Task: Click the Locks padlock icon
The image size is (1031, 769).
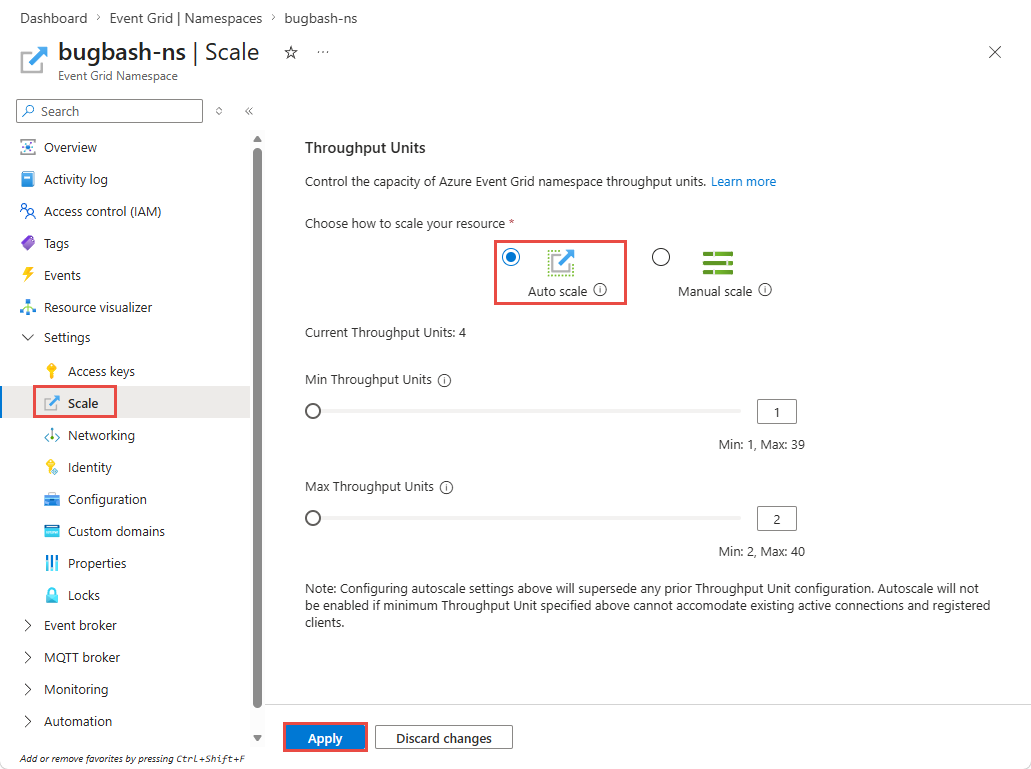Action: click(x=52, y=595)
